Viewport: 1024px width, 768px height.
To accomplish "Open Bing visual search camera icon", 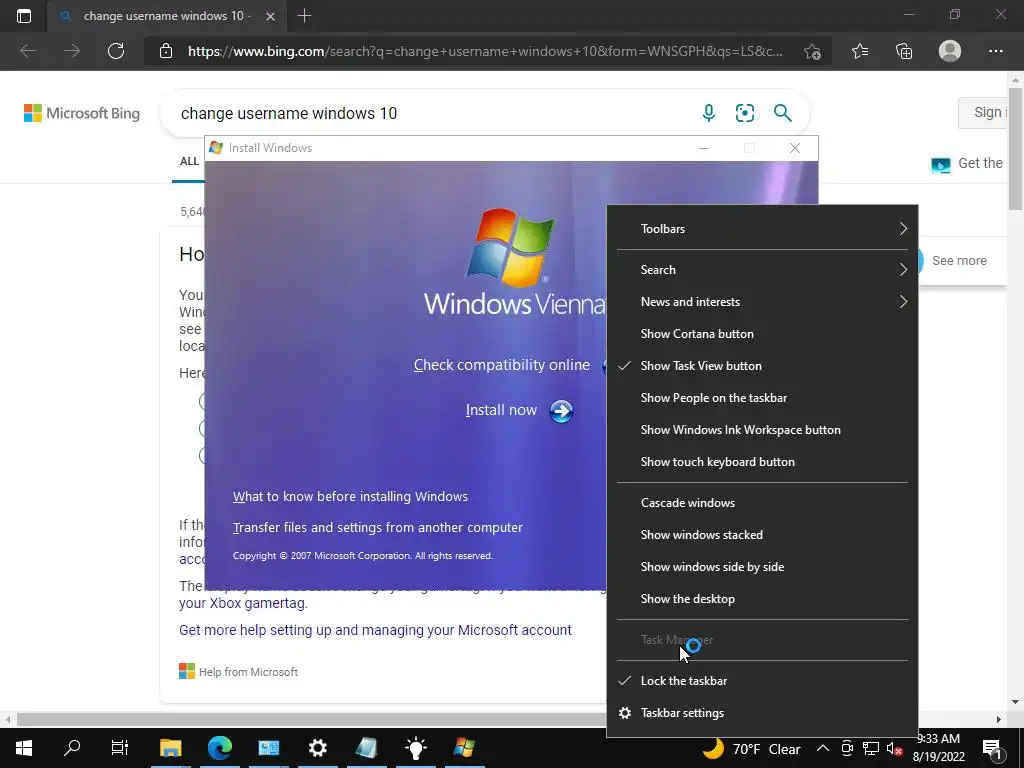I will (744, 113).
